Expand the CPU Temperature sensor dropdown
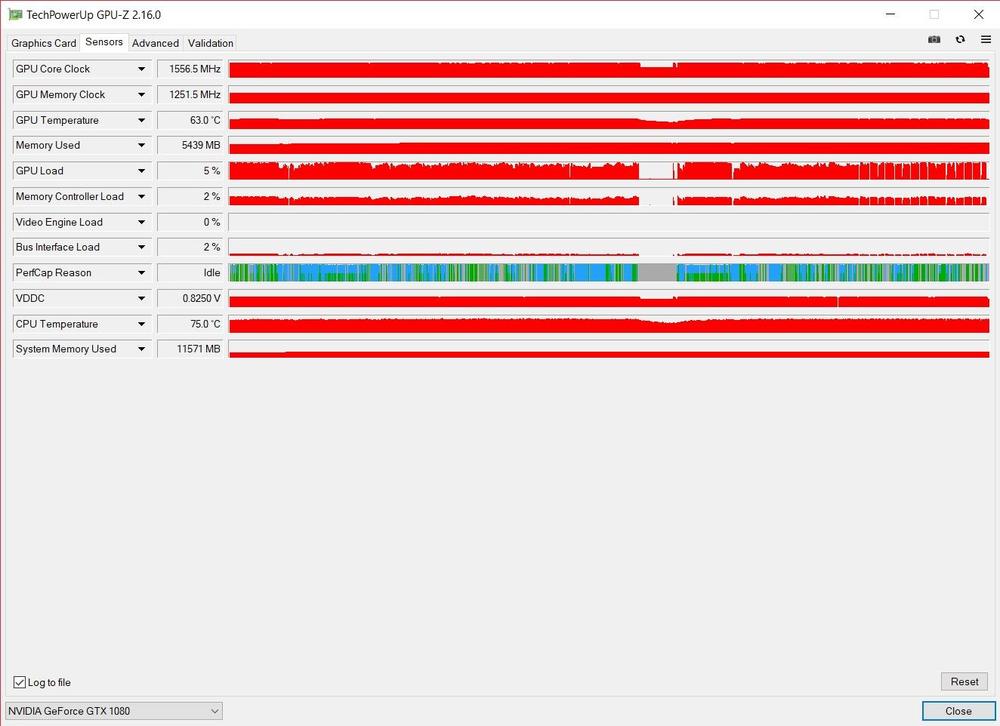This screenshot has width=1000, height=726. 141,324
